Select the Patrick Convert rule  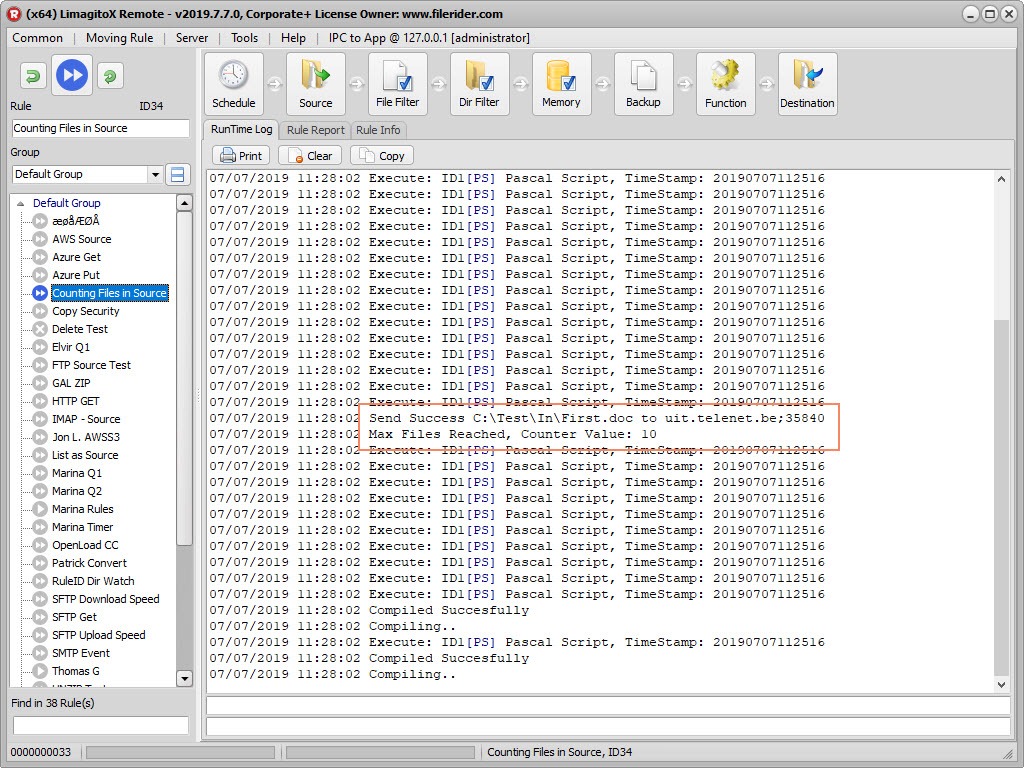89,563
